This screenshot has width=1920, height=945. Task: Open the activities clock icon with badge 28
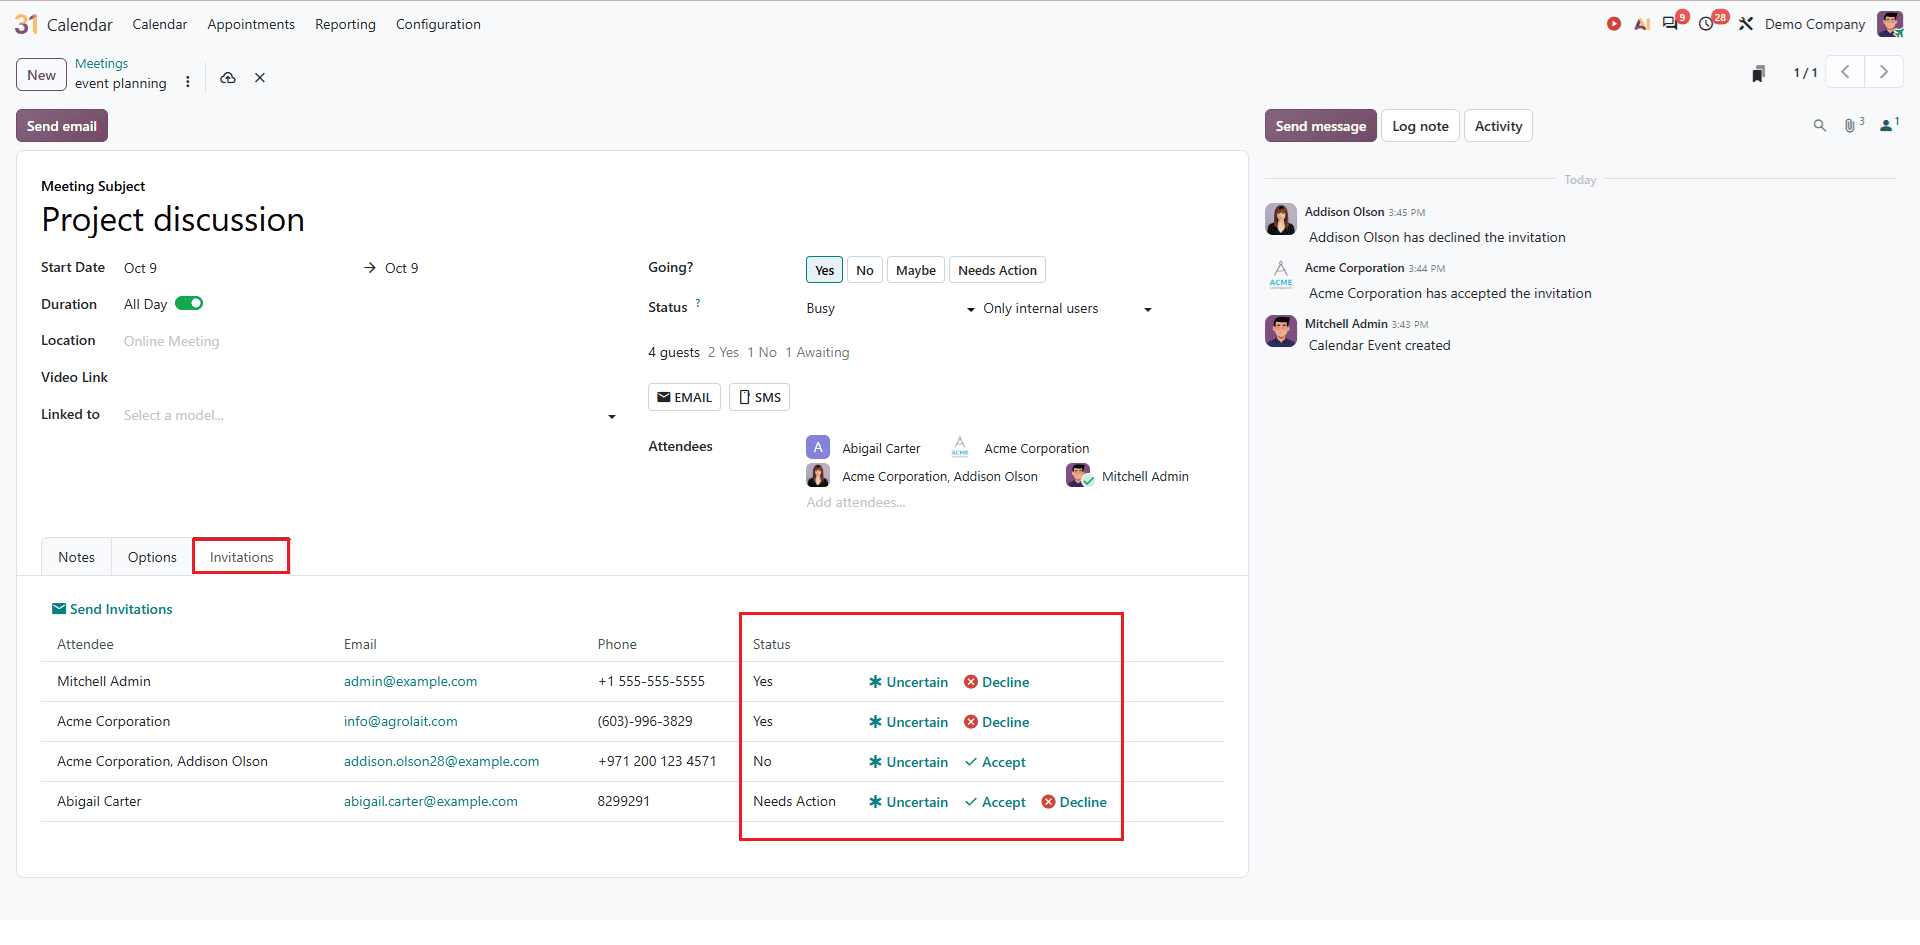(1707, 24)
